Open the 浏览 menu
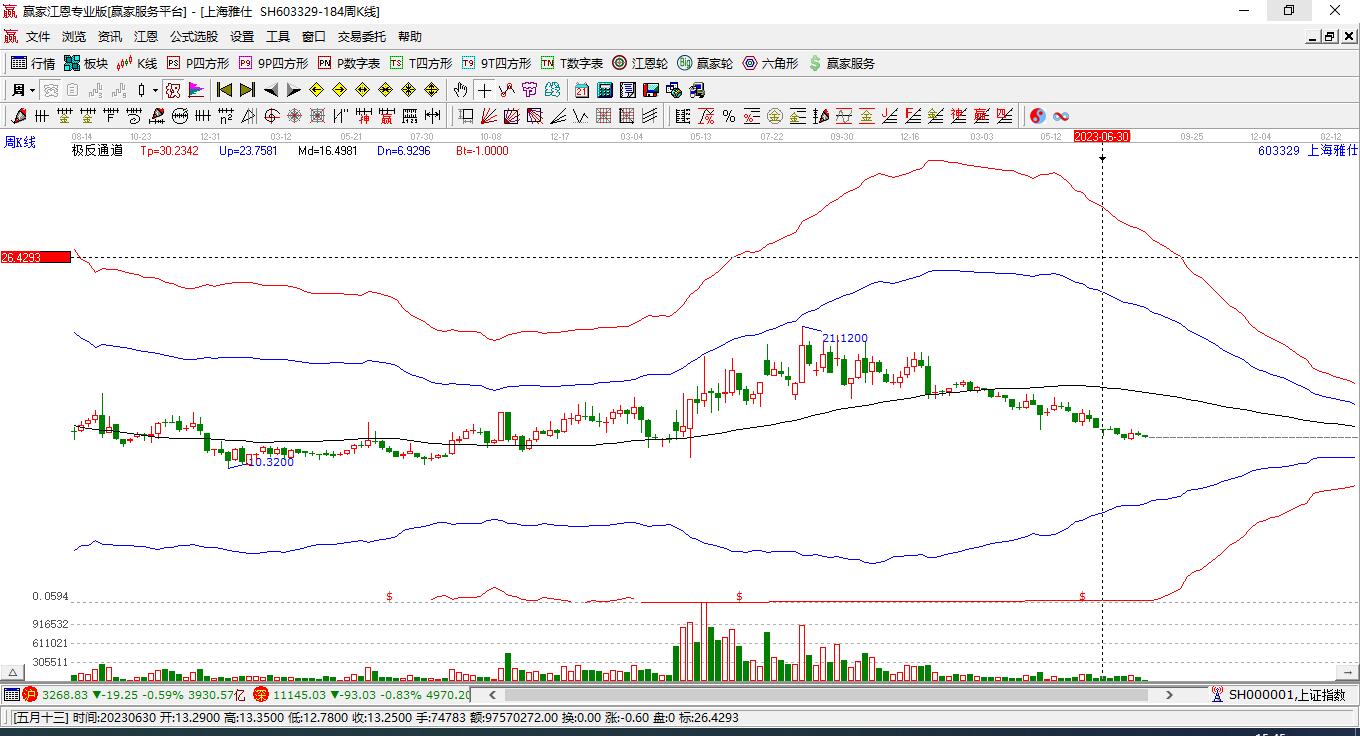Image resolution: width=1360 pixels, height=736 pixels. pos(74,37)
